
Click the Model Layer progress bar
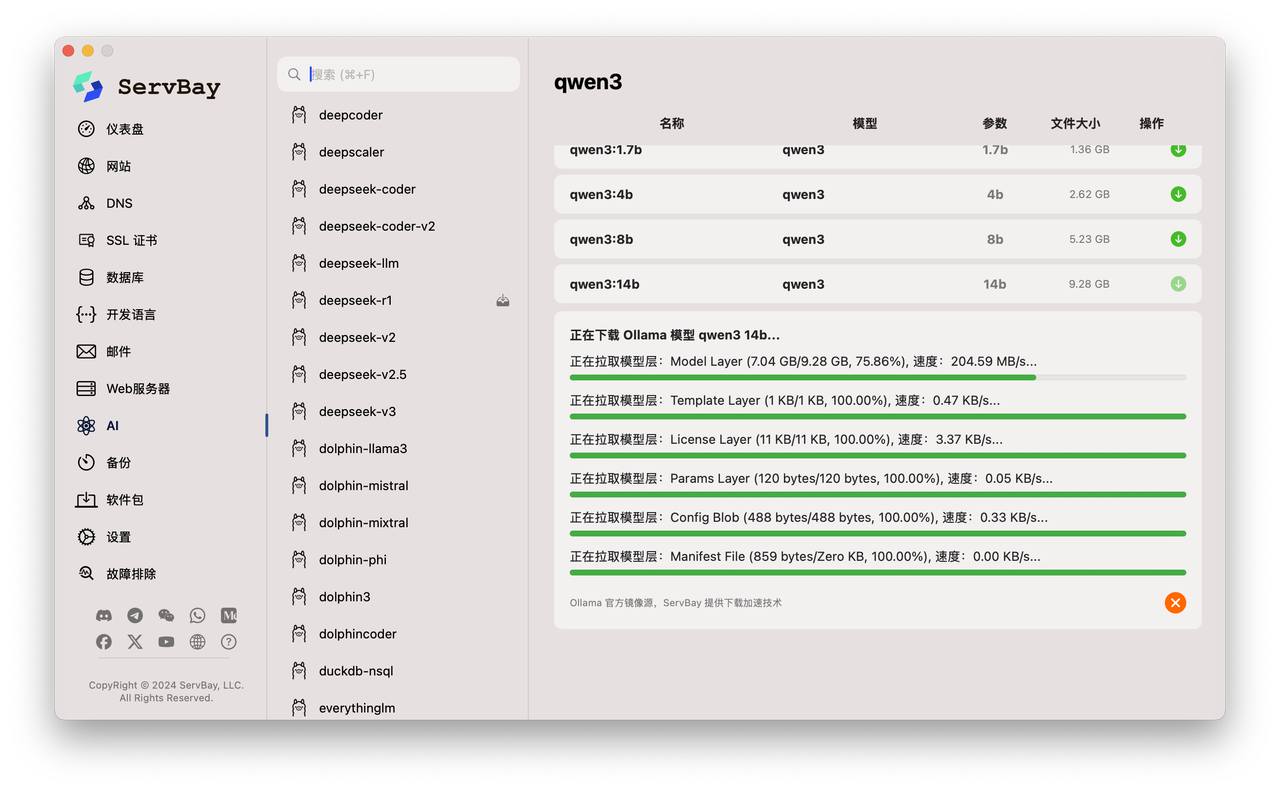pyautogui.click(x=878, y=377)
